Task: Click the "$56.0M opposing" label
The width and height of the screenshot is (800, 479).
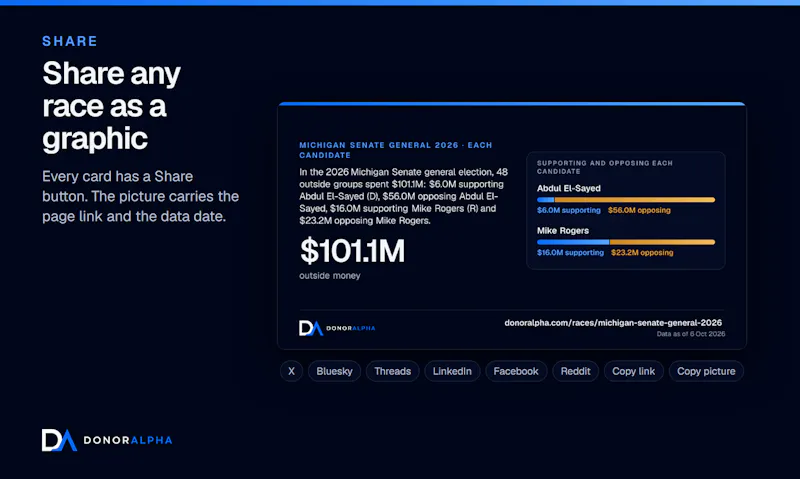Action: pyautogui.click(x=639, y=210)
